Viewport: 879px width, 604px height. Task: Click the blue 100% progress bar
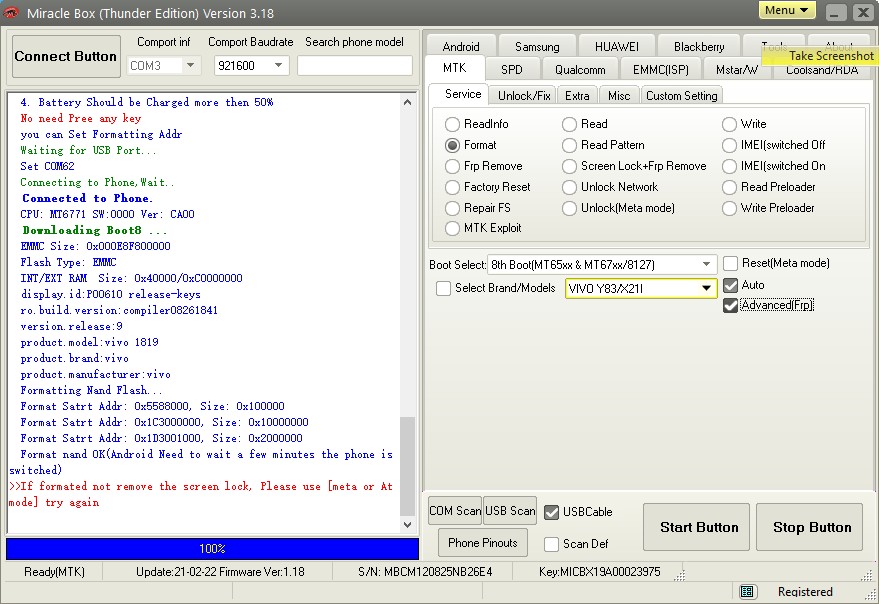(x=212, y=549)
